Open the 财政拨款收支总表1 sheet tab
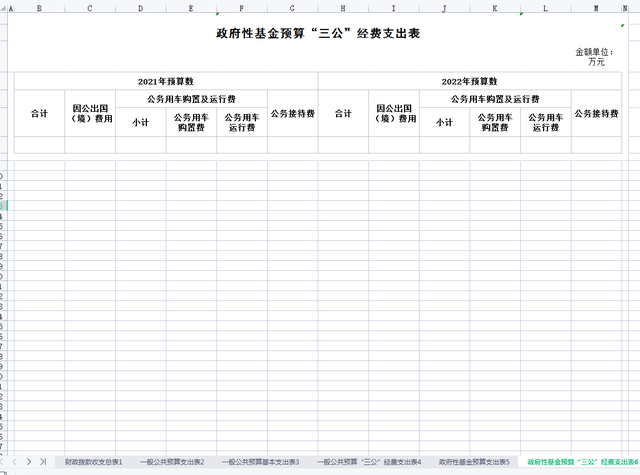This screenshot has width=640, height=475. [94, 462]
